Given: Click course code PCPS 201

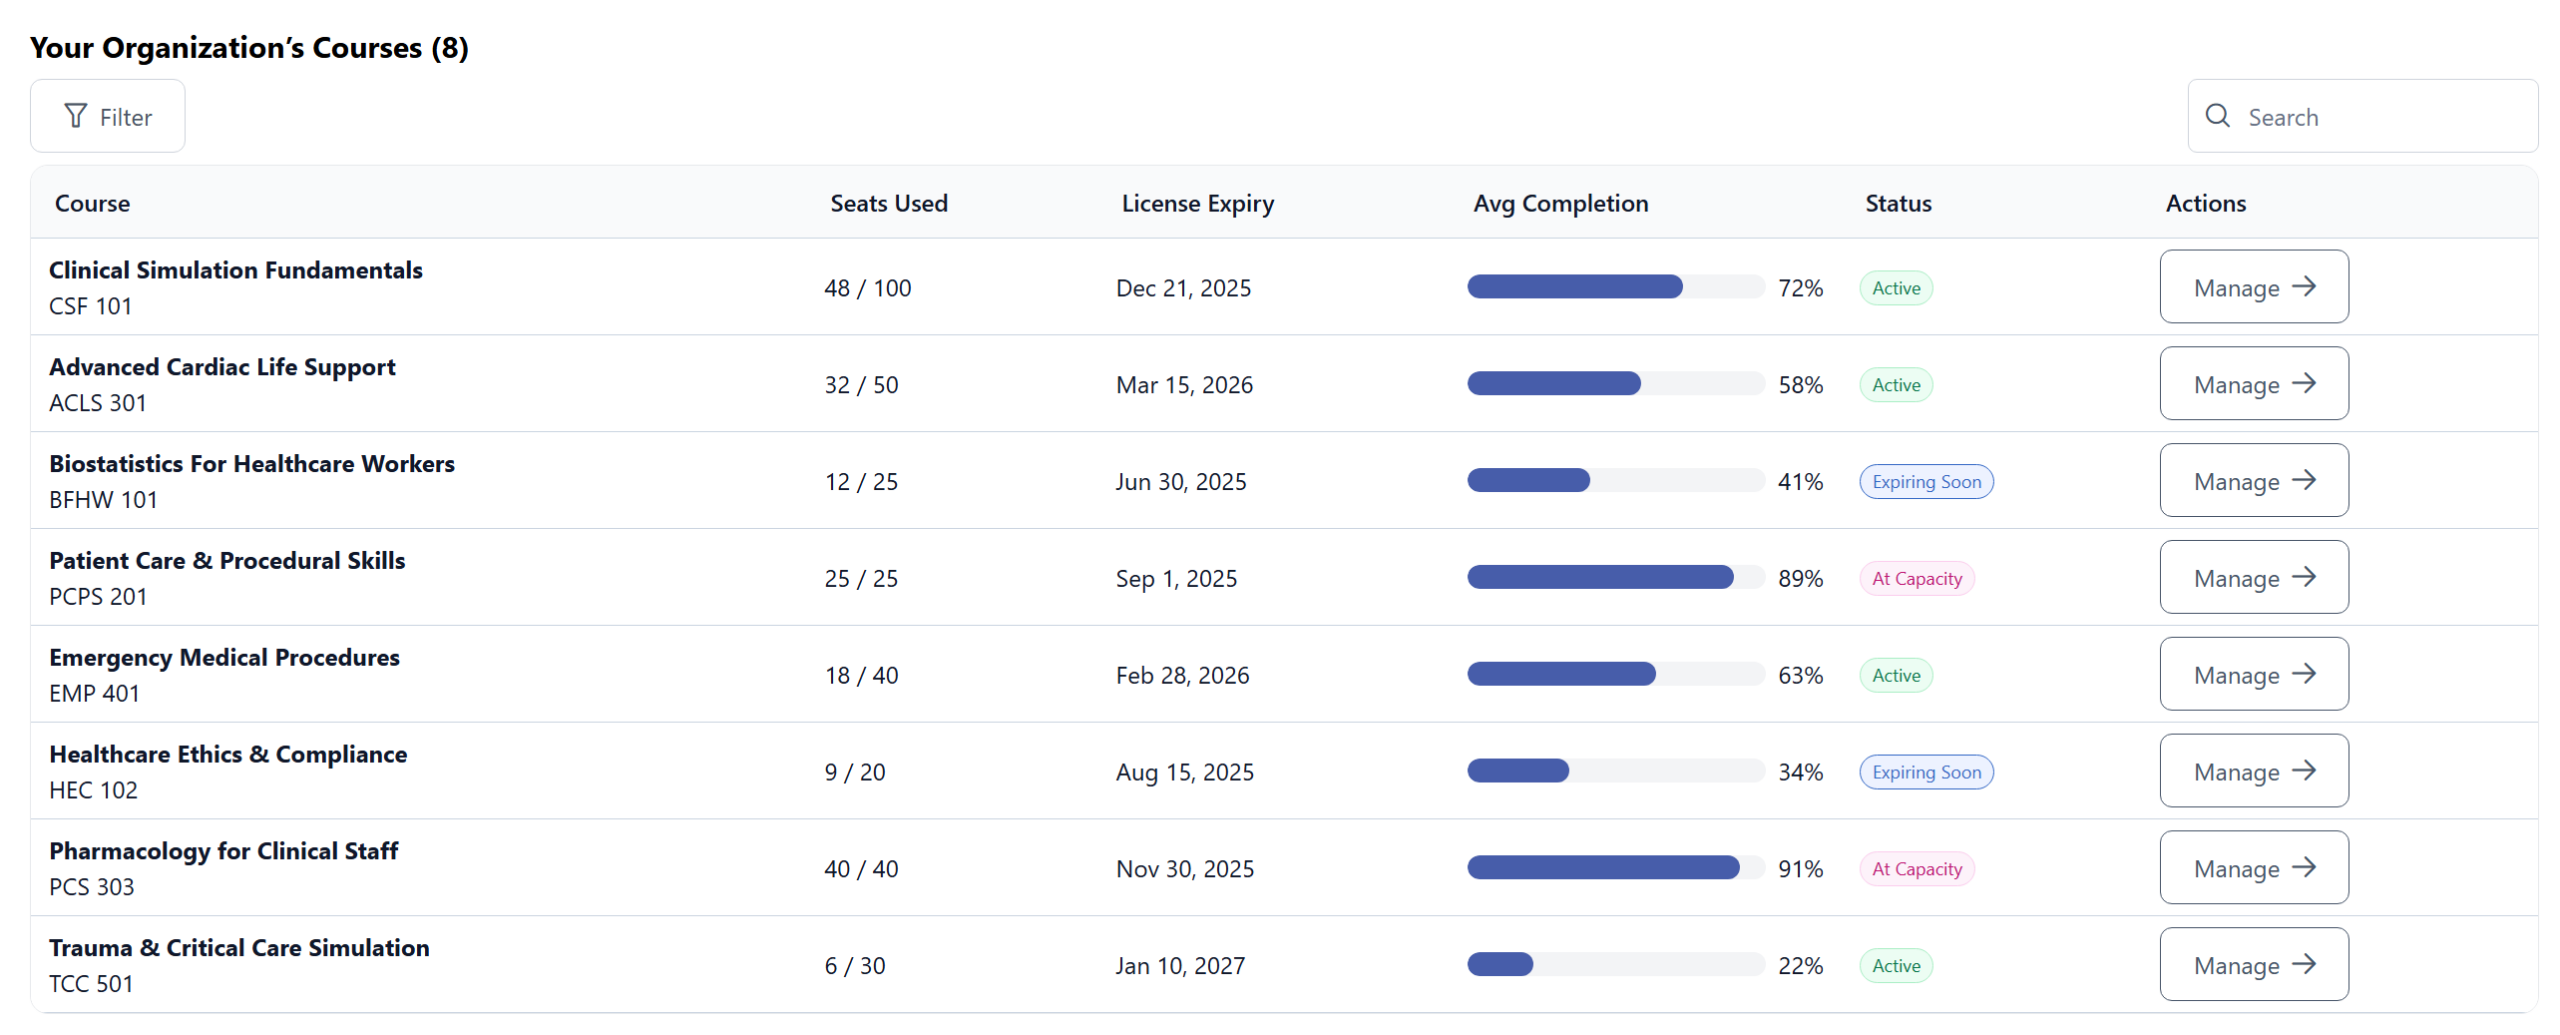Looking at the screenshot, I should pyautogui.click(x=98, y=597).
